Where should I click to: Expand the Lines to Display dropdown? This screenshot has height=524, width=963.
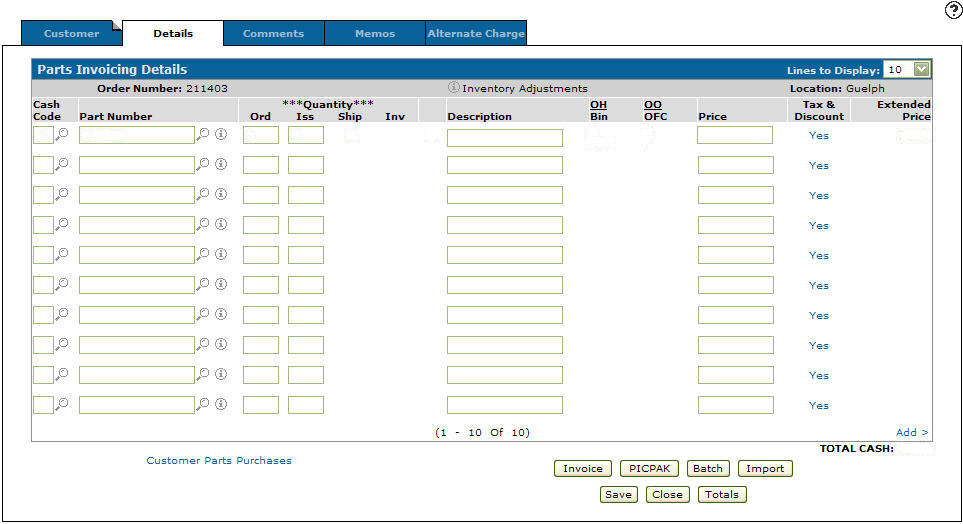tap(921, 70)
